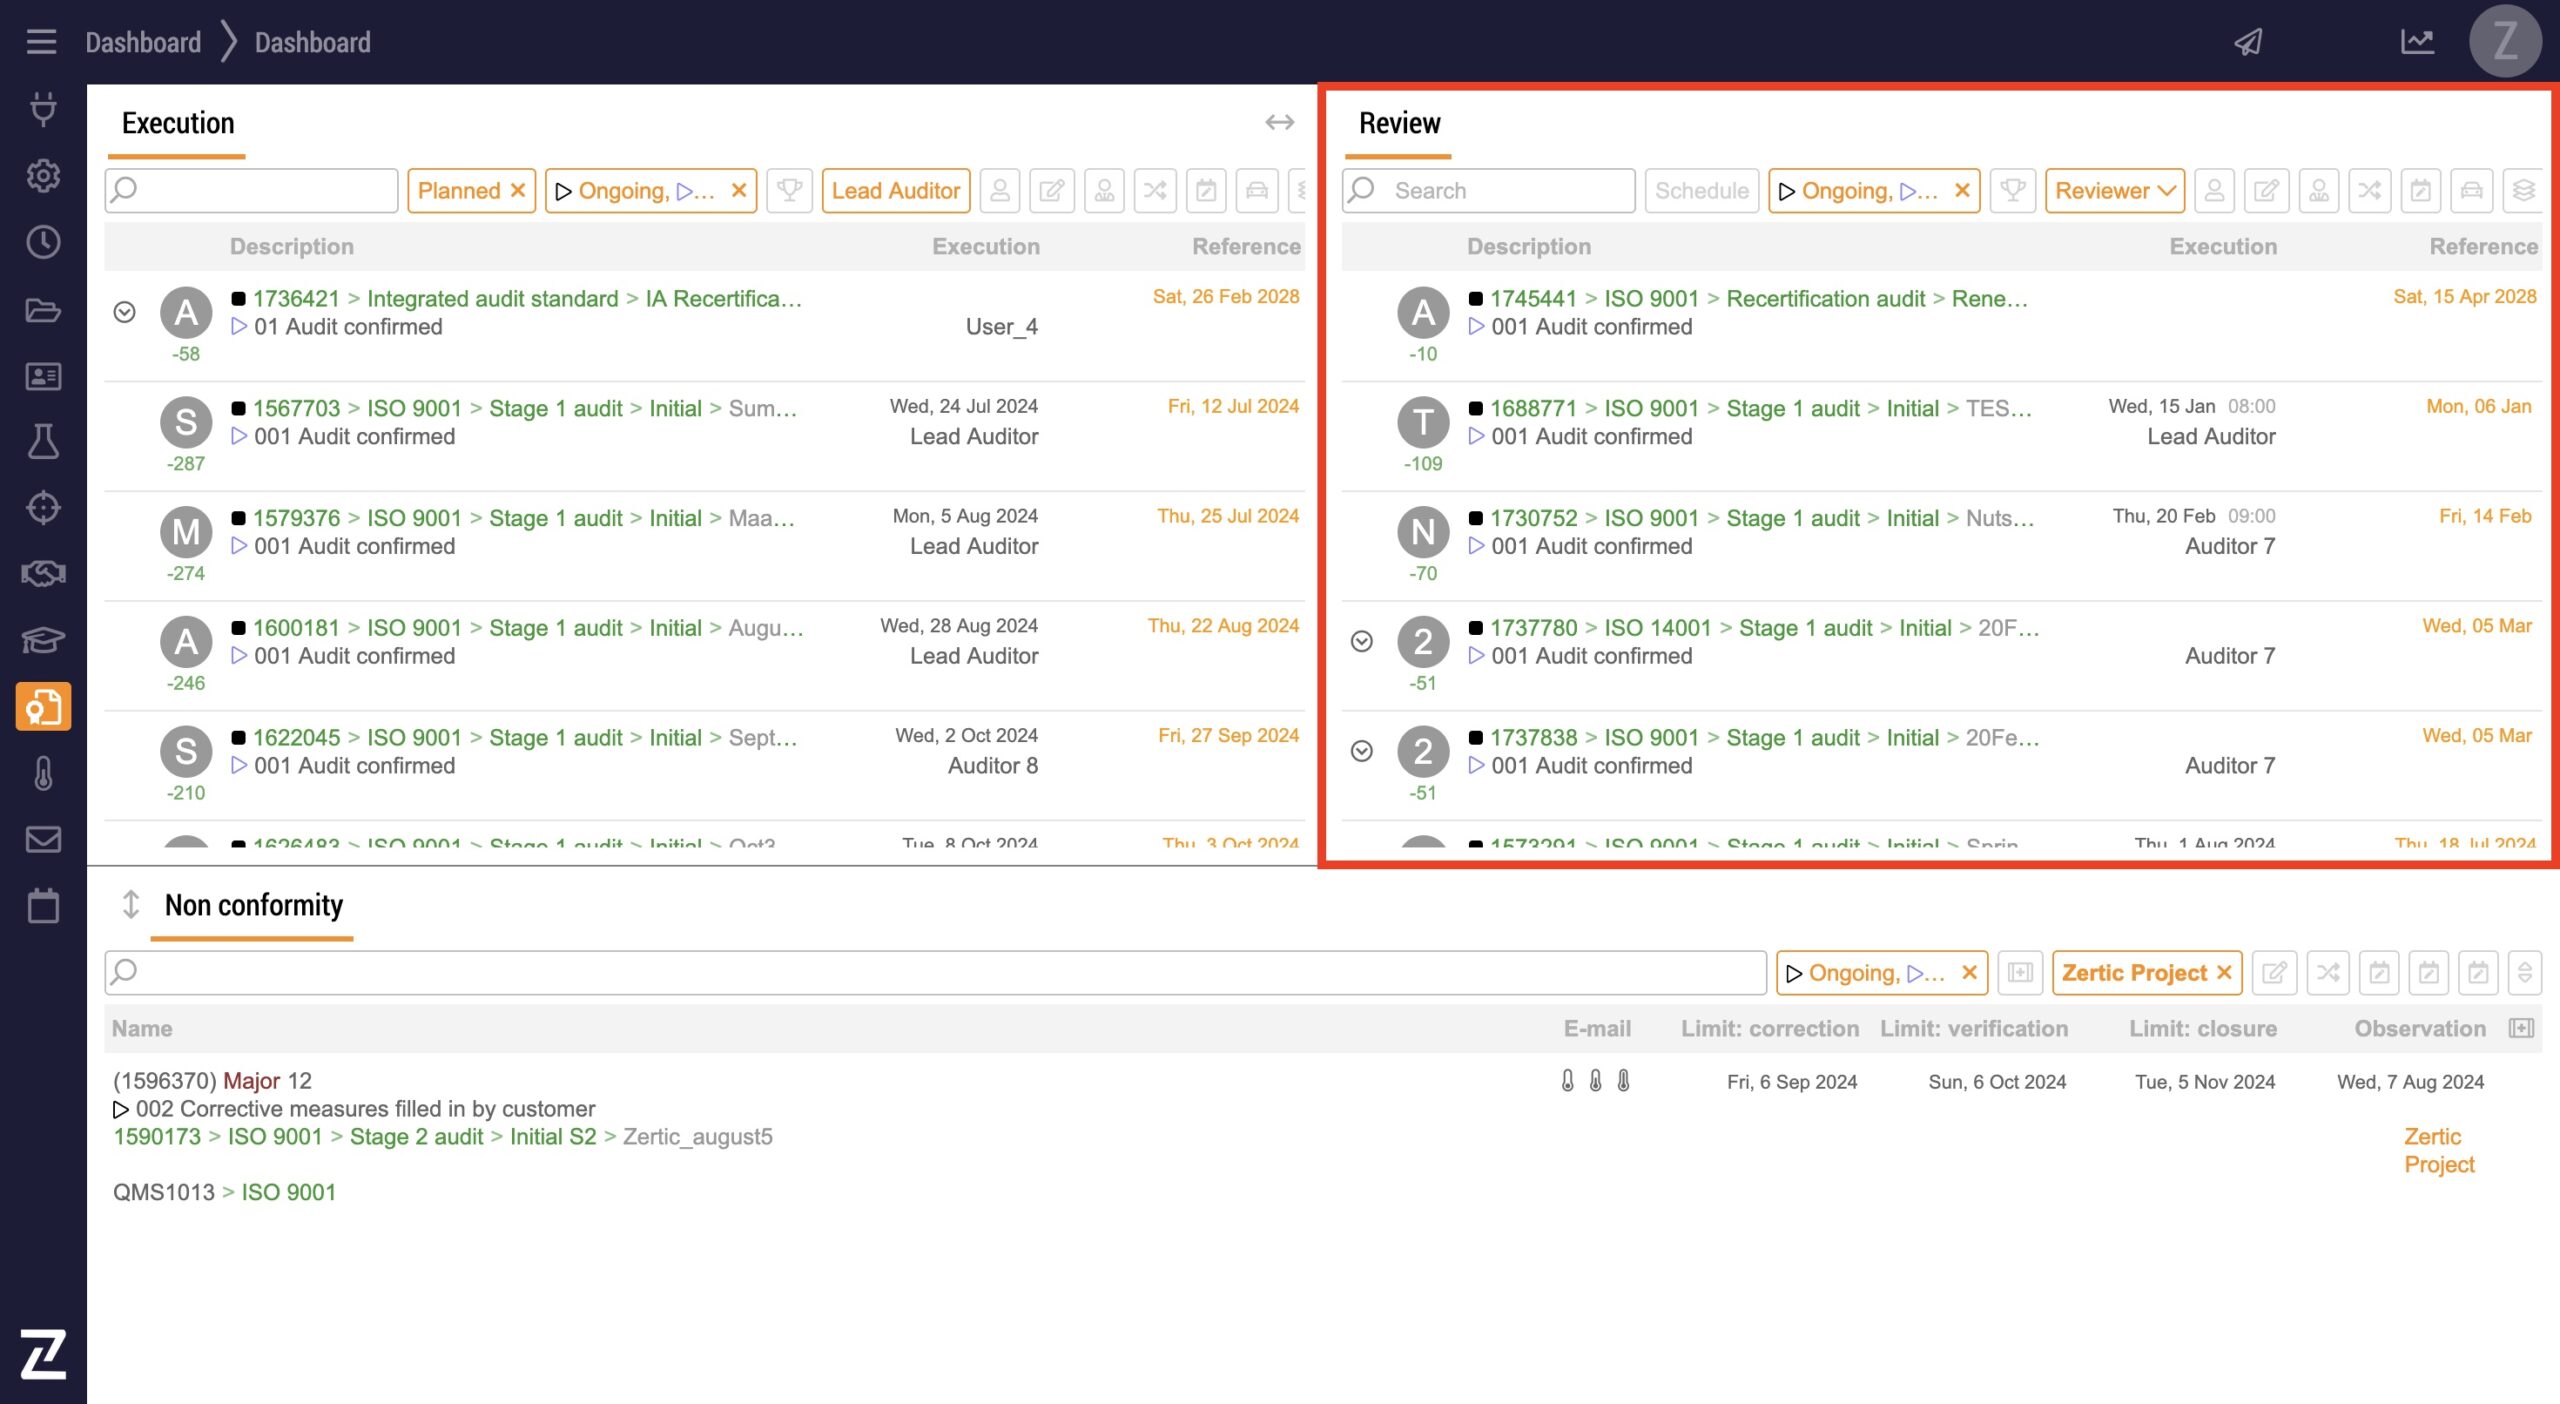Open the Reviewer dropdown
This screenshot has height=1404, width=2560.
click(2114, 190)
